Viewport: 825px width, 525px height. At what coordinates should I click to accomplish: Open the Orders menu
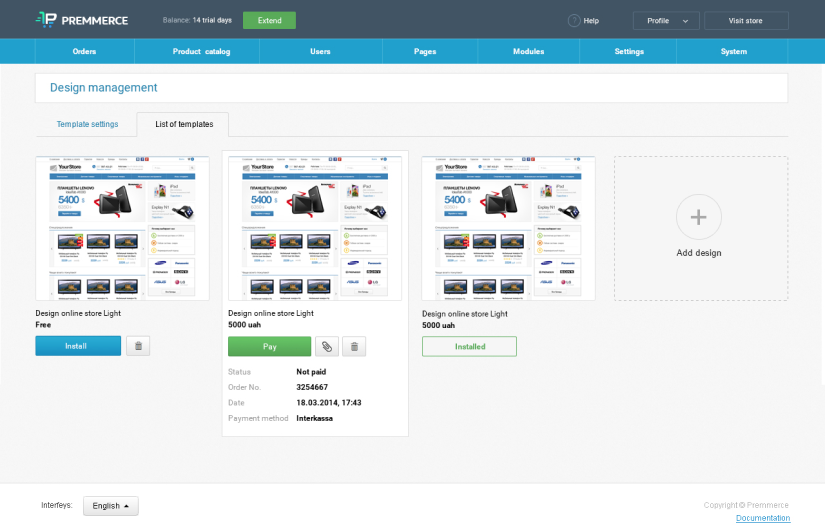(84, 51)
